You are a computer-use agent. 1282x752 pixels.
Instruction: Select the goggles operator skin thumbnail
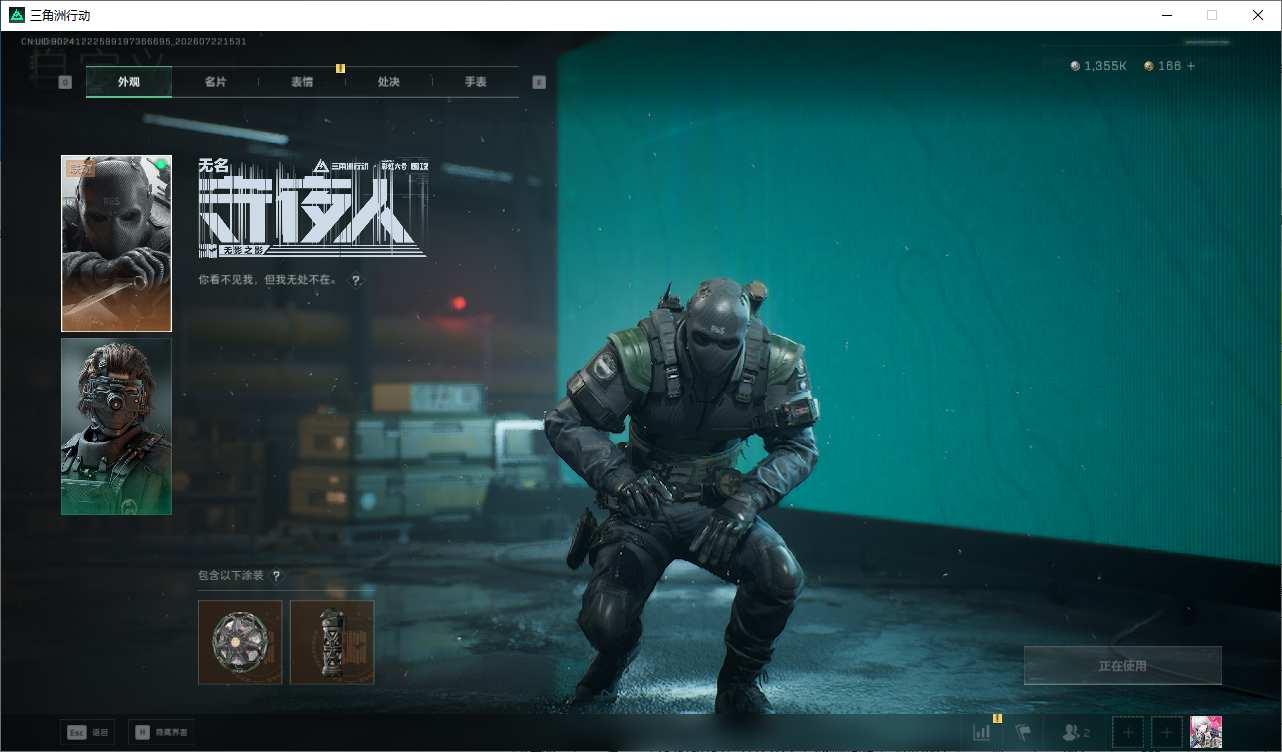(x=116, y=426)
